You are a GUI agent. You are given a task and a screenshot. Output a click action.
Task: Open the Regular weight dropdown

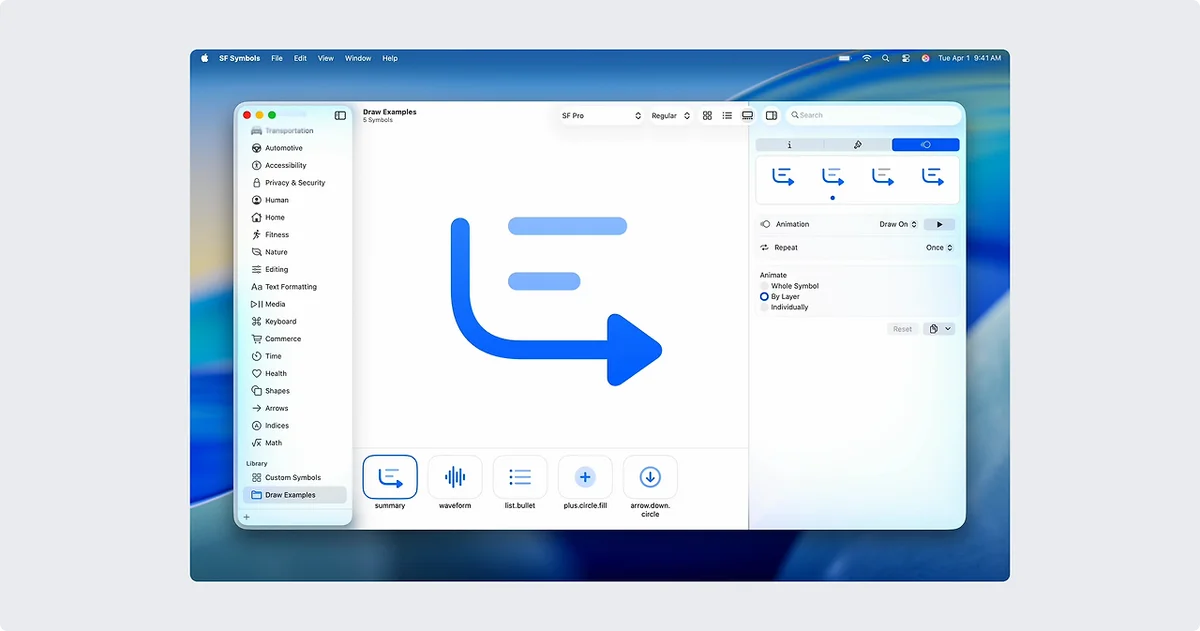[670, 116]
